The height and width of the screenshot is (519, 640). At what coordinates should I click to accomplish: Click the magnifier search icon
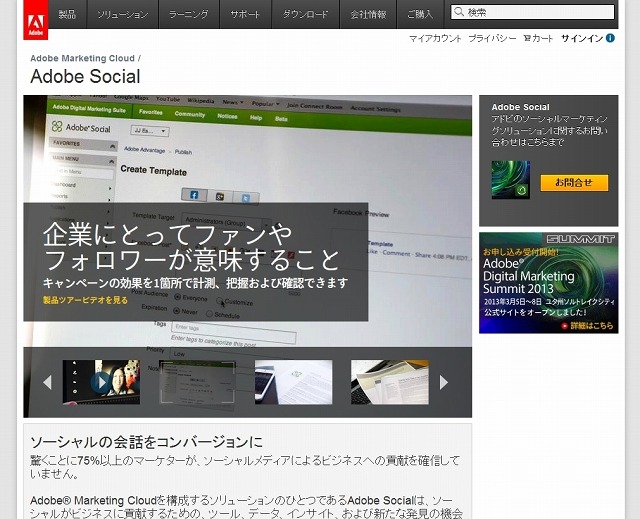point(459,12)
